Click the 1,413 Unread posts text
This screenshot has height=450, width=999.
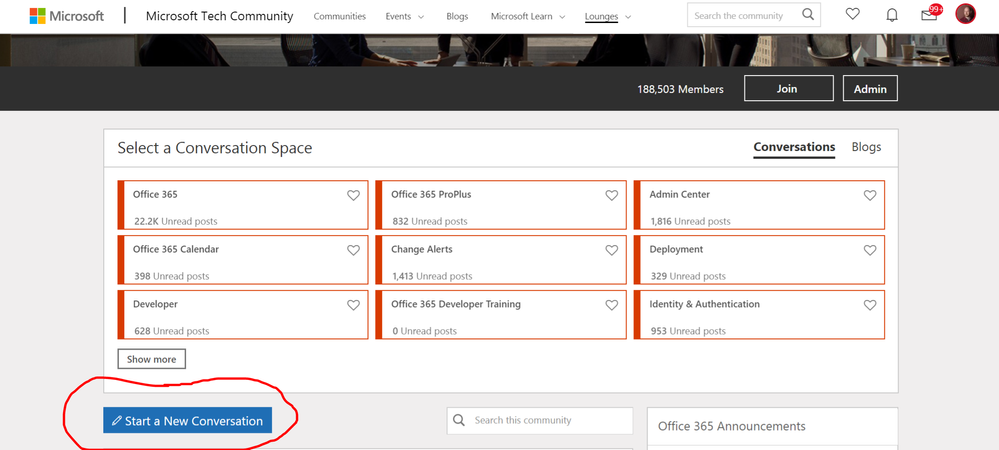point(433,277)
